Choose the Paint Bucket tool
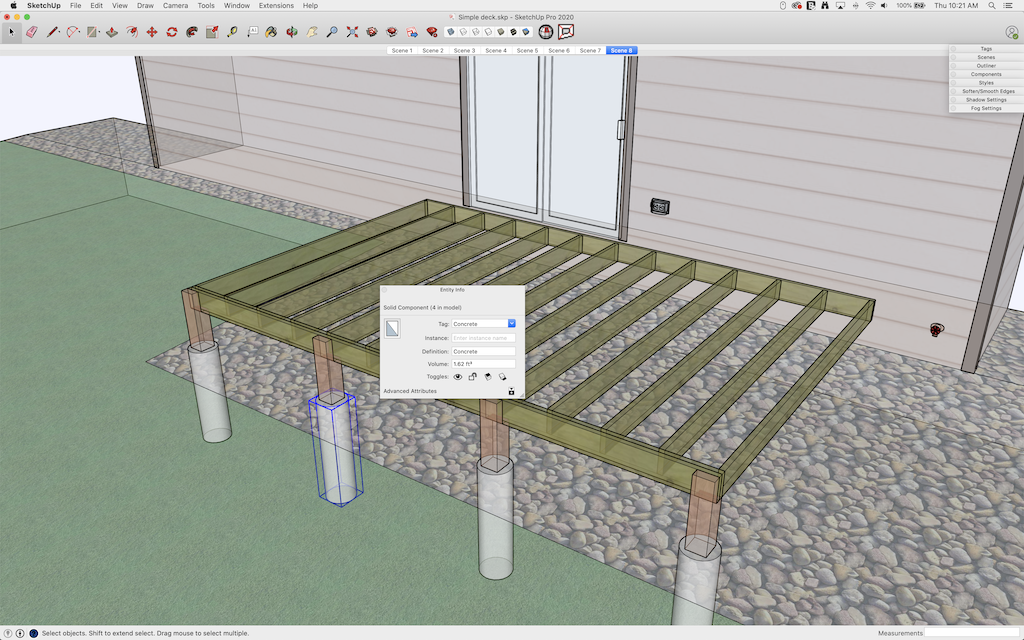Viewport: 1024px width, 640px height. pyautogui.click(x=271, y=32)
